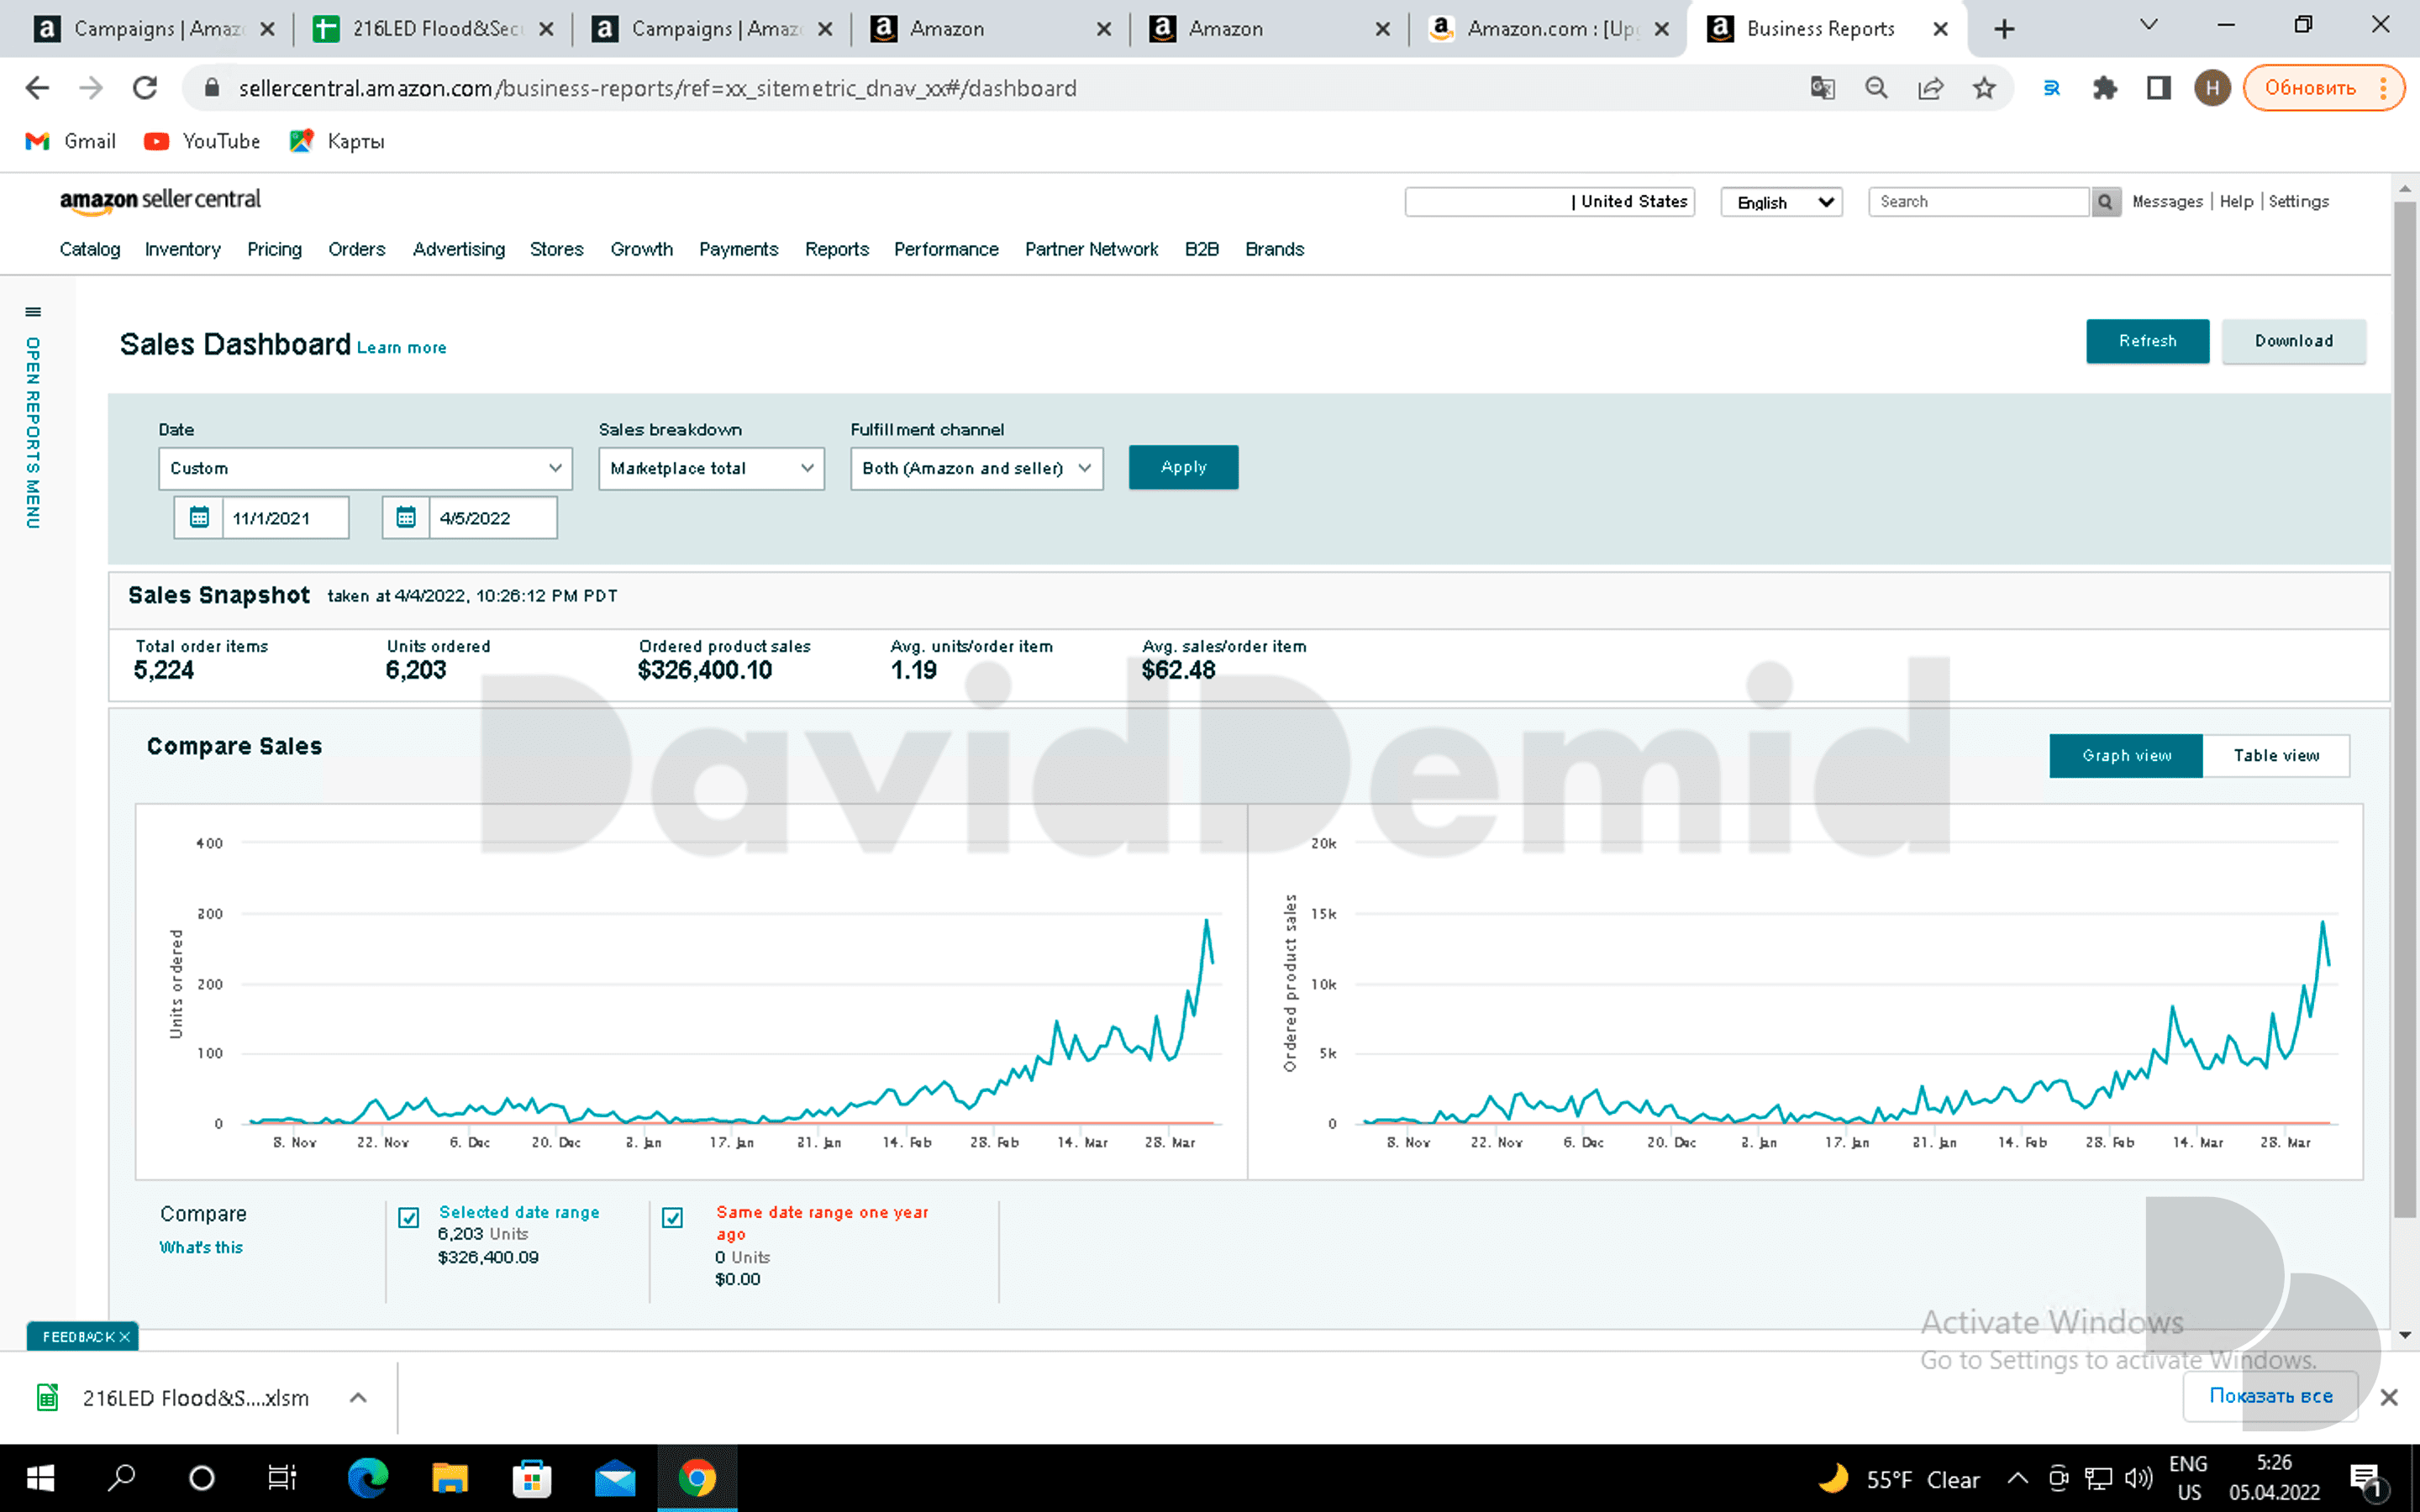Click What's this link under Compare
This screenshot has height=1512, width=2420.
[x=201, y=1247]
